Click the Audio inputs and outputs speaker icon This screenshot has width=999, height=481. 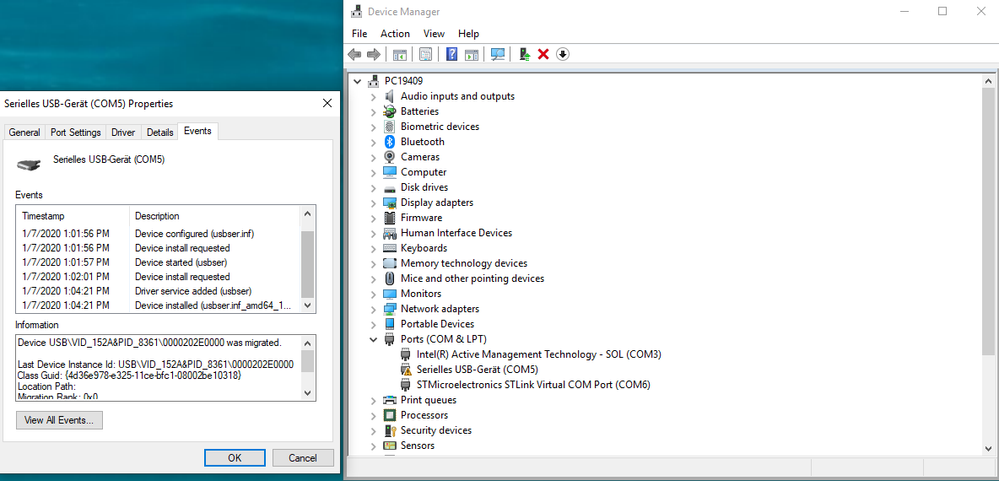click(x=390, y=96)
